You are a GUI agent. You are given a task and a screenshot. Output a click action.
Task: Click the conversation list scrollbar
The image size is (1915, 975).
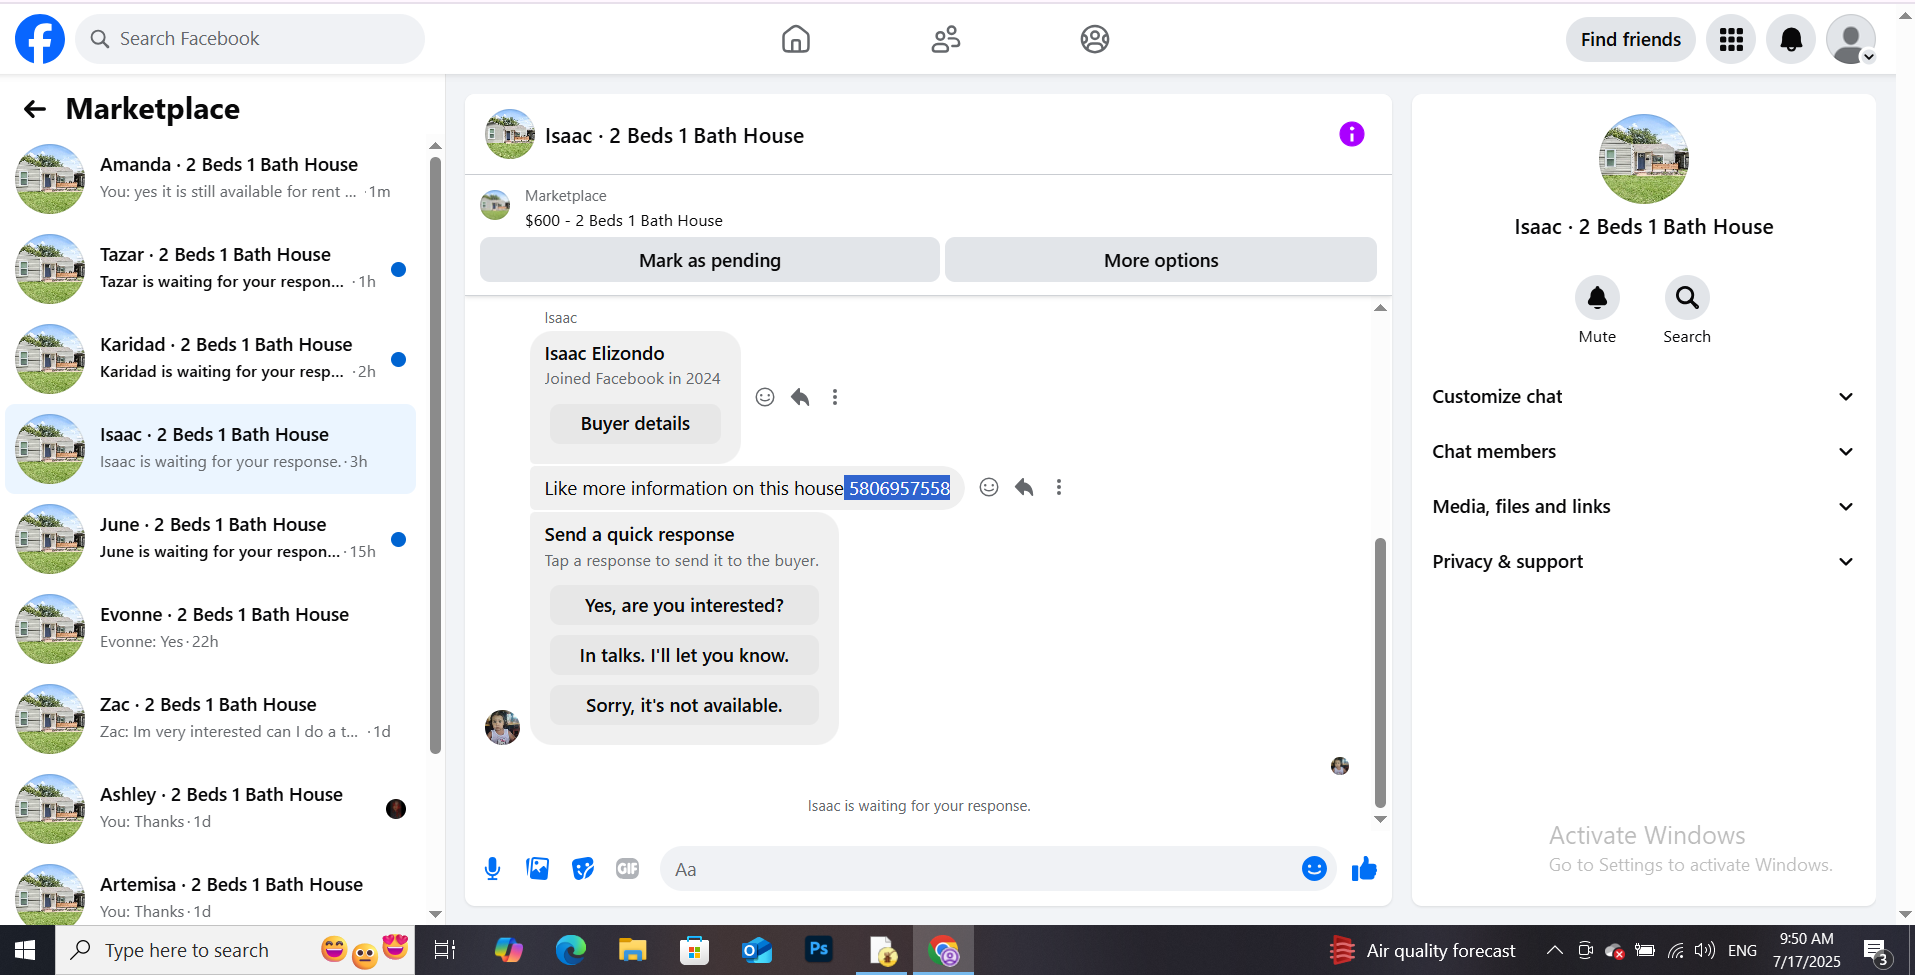(x=435, y=455)
